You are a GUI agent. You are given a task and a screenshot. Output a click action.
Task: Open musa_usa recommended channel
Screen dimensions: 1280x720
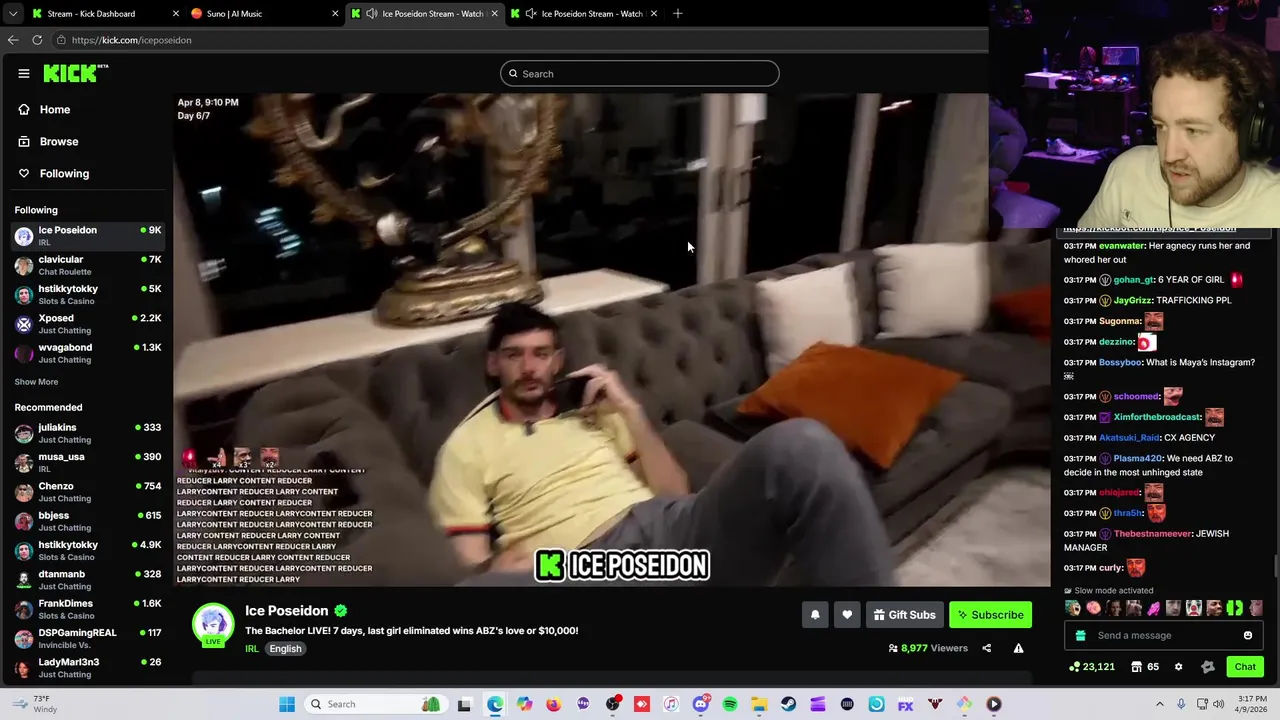point(88,462)
